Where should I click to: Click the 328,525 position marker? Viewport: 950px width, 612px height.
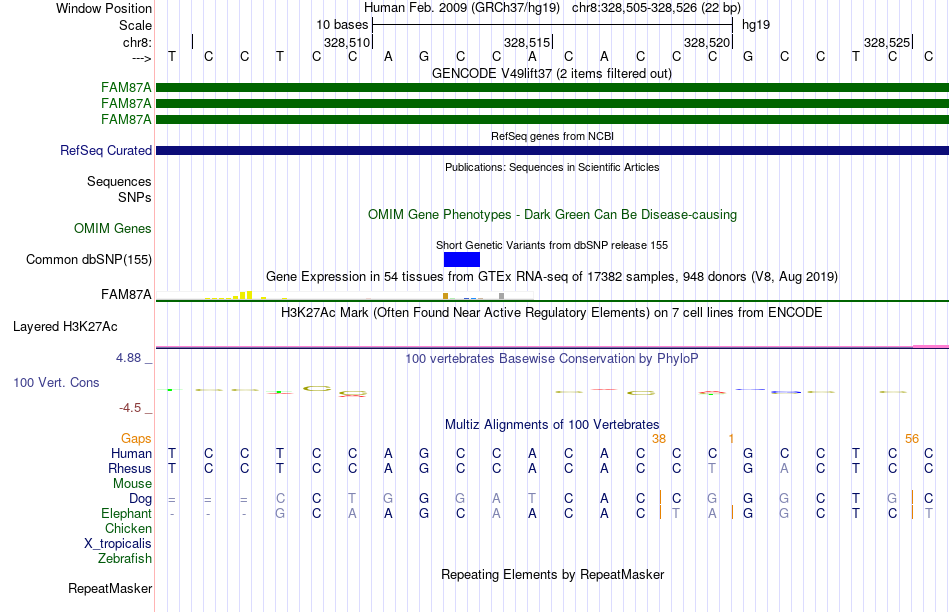[887, 42]
